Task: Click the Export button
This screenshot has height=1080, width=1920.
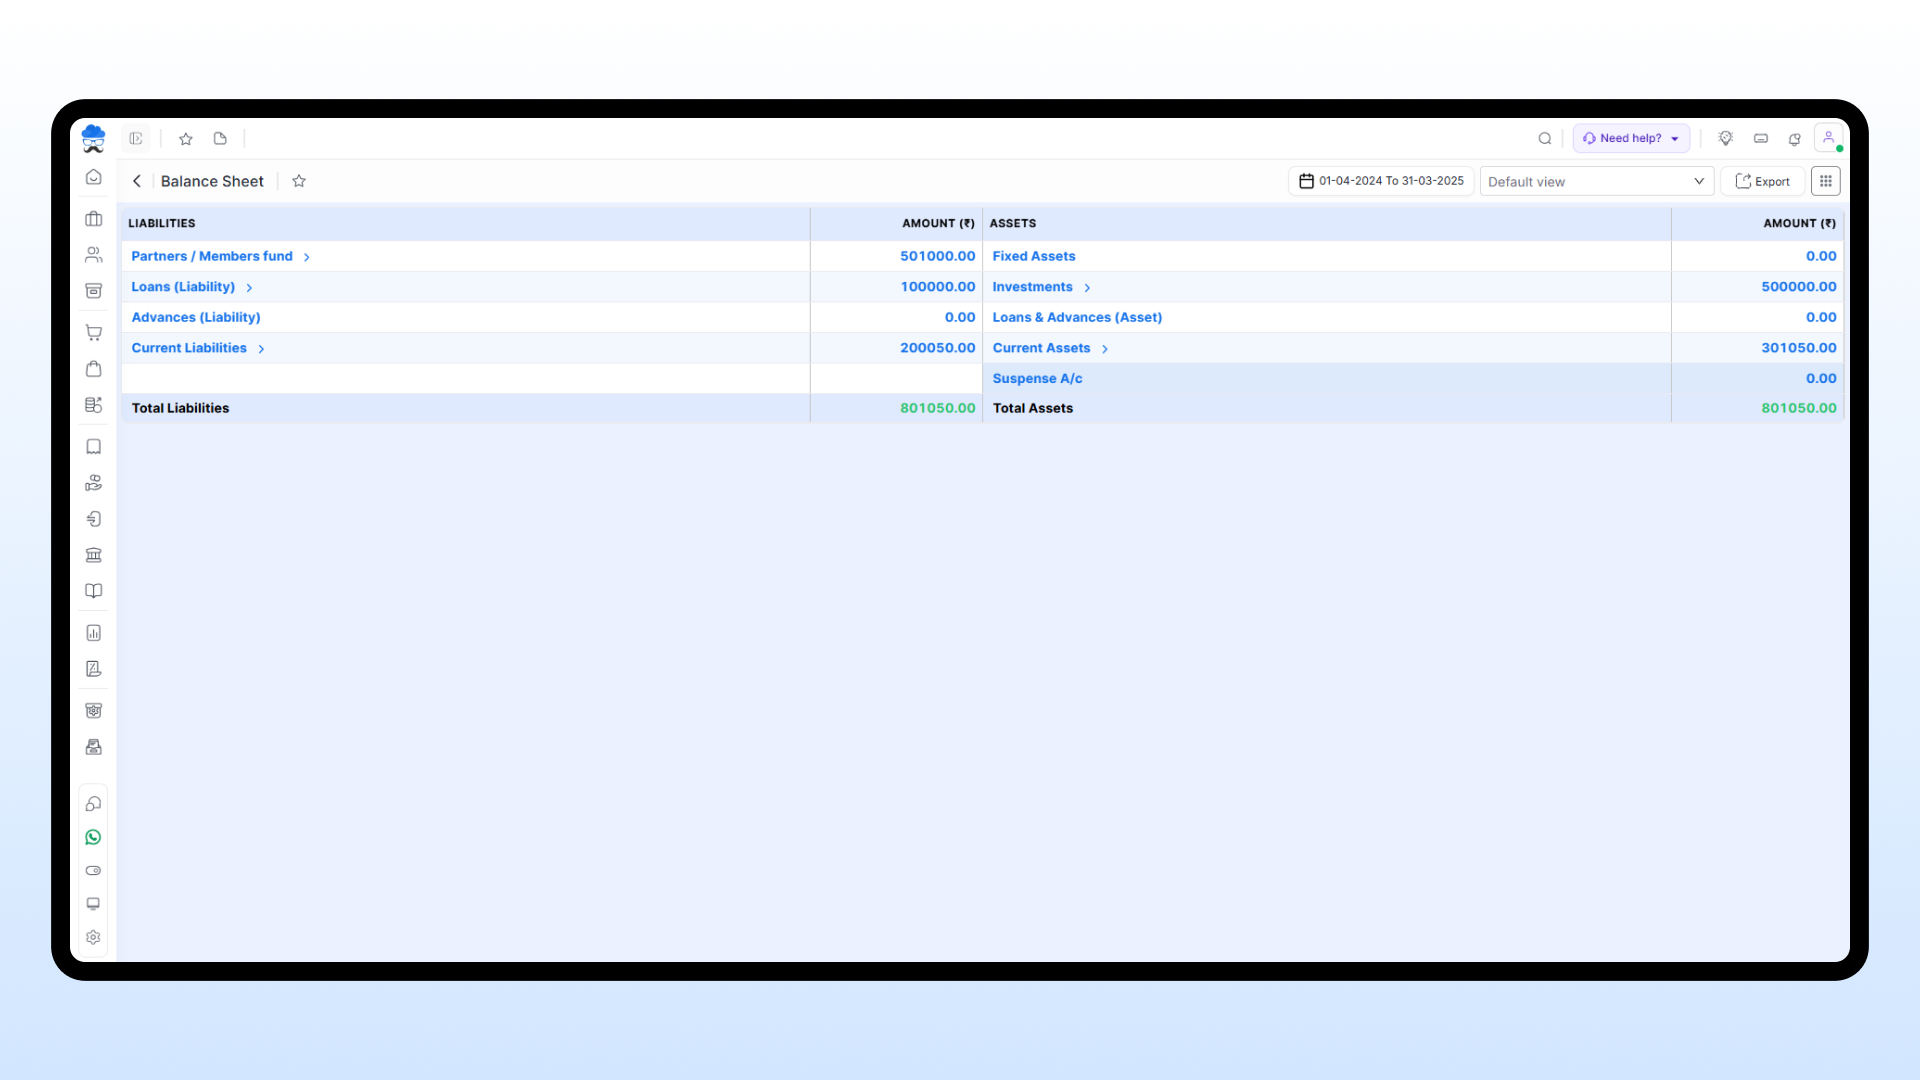Action: pyautogui.click(x=1762, y=181)
